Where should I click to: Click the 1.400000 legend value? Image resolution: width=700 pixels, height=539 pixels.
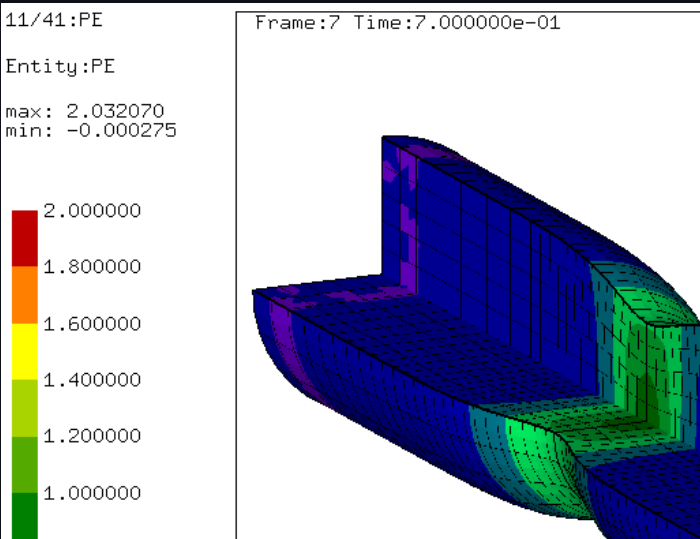pyautogui.click(x=92, y=380)
